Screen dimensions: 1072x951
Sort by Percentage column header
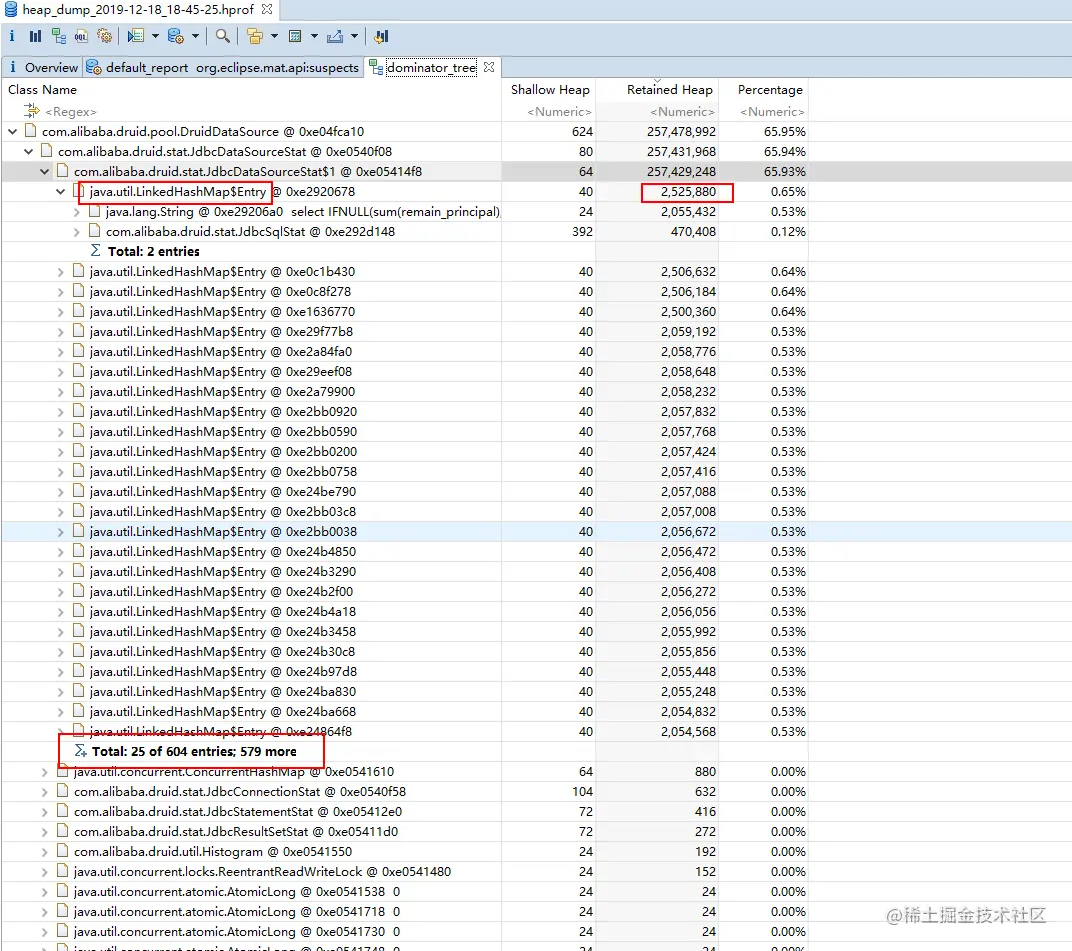[770, 90]
